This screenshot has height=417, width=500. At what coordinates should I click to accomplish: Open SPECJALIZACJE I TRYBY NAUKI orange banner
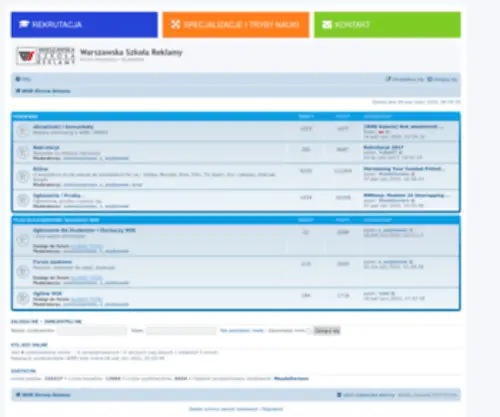(236, 25)
